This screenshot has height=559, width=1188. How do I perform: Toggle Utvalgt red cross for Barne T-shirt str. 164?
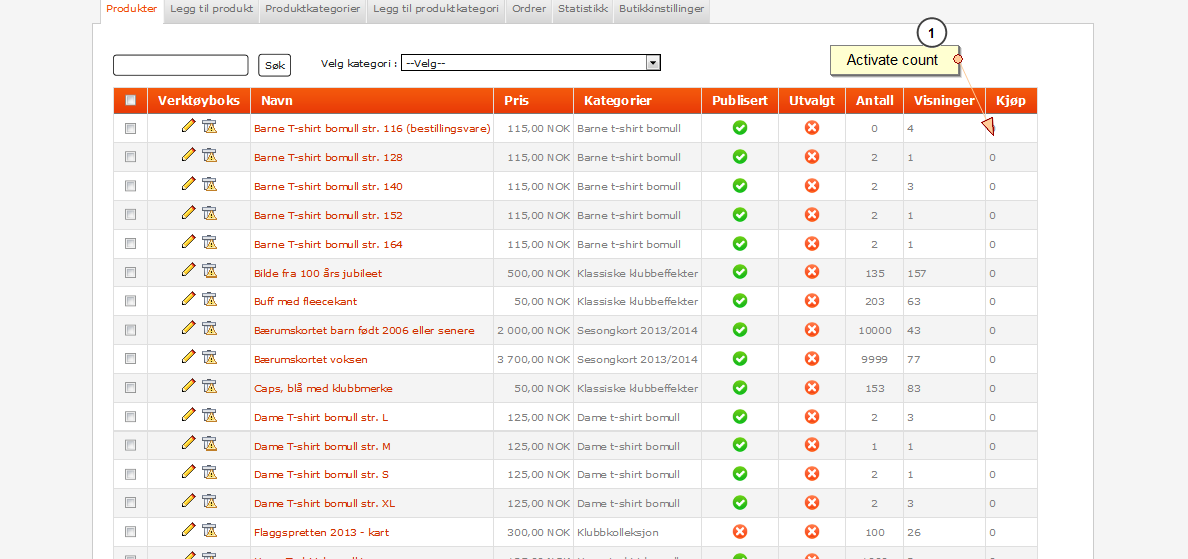pos(811,243)
